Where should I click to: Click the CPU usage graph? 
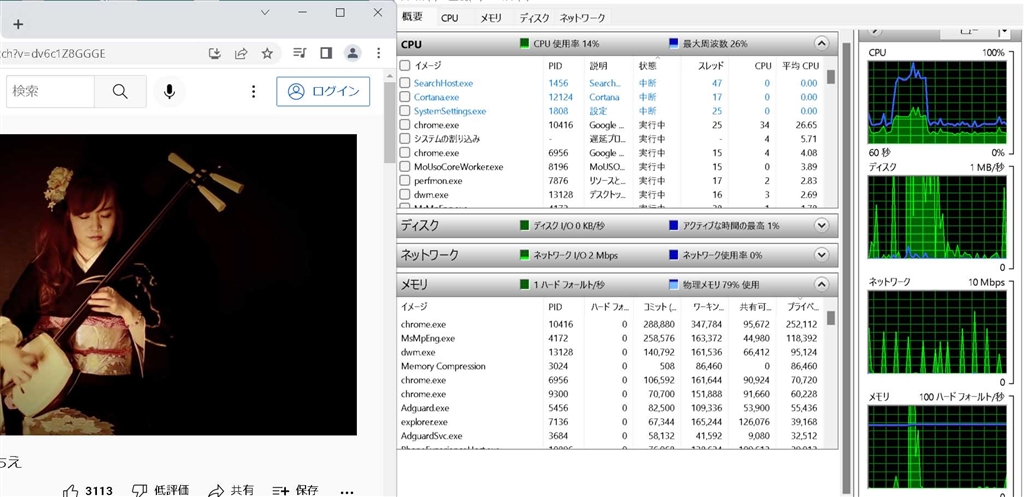click(x=936, y=103)
